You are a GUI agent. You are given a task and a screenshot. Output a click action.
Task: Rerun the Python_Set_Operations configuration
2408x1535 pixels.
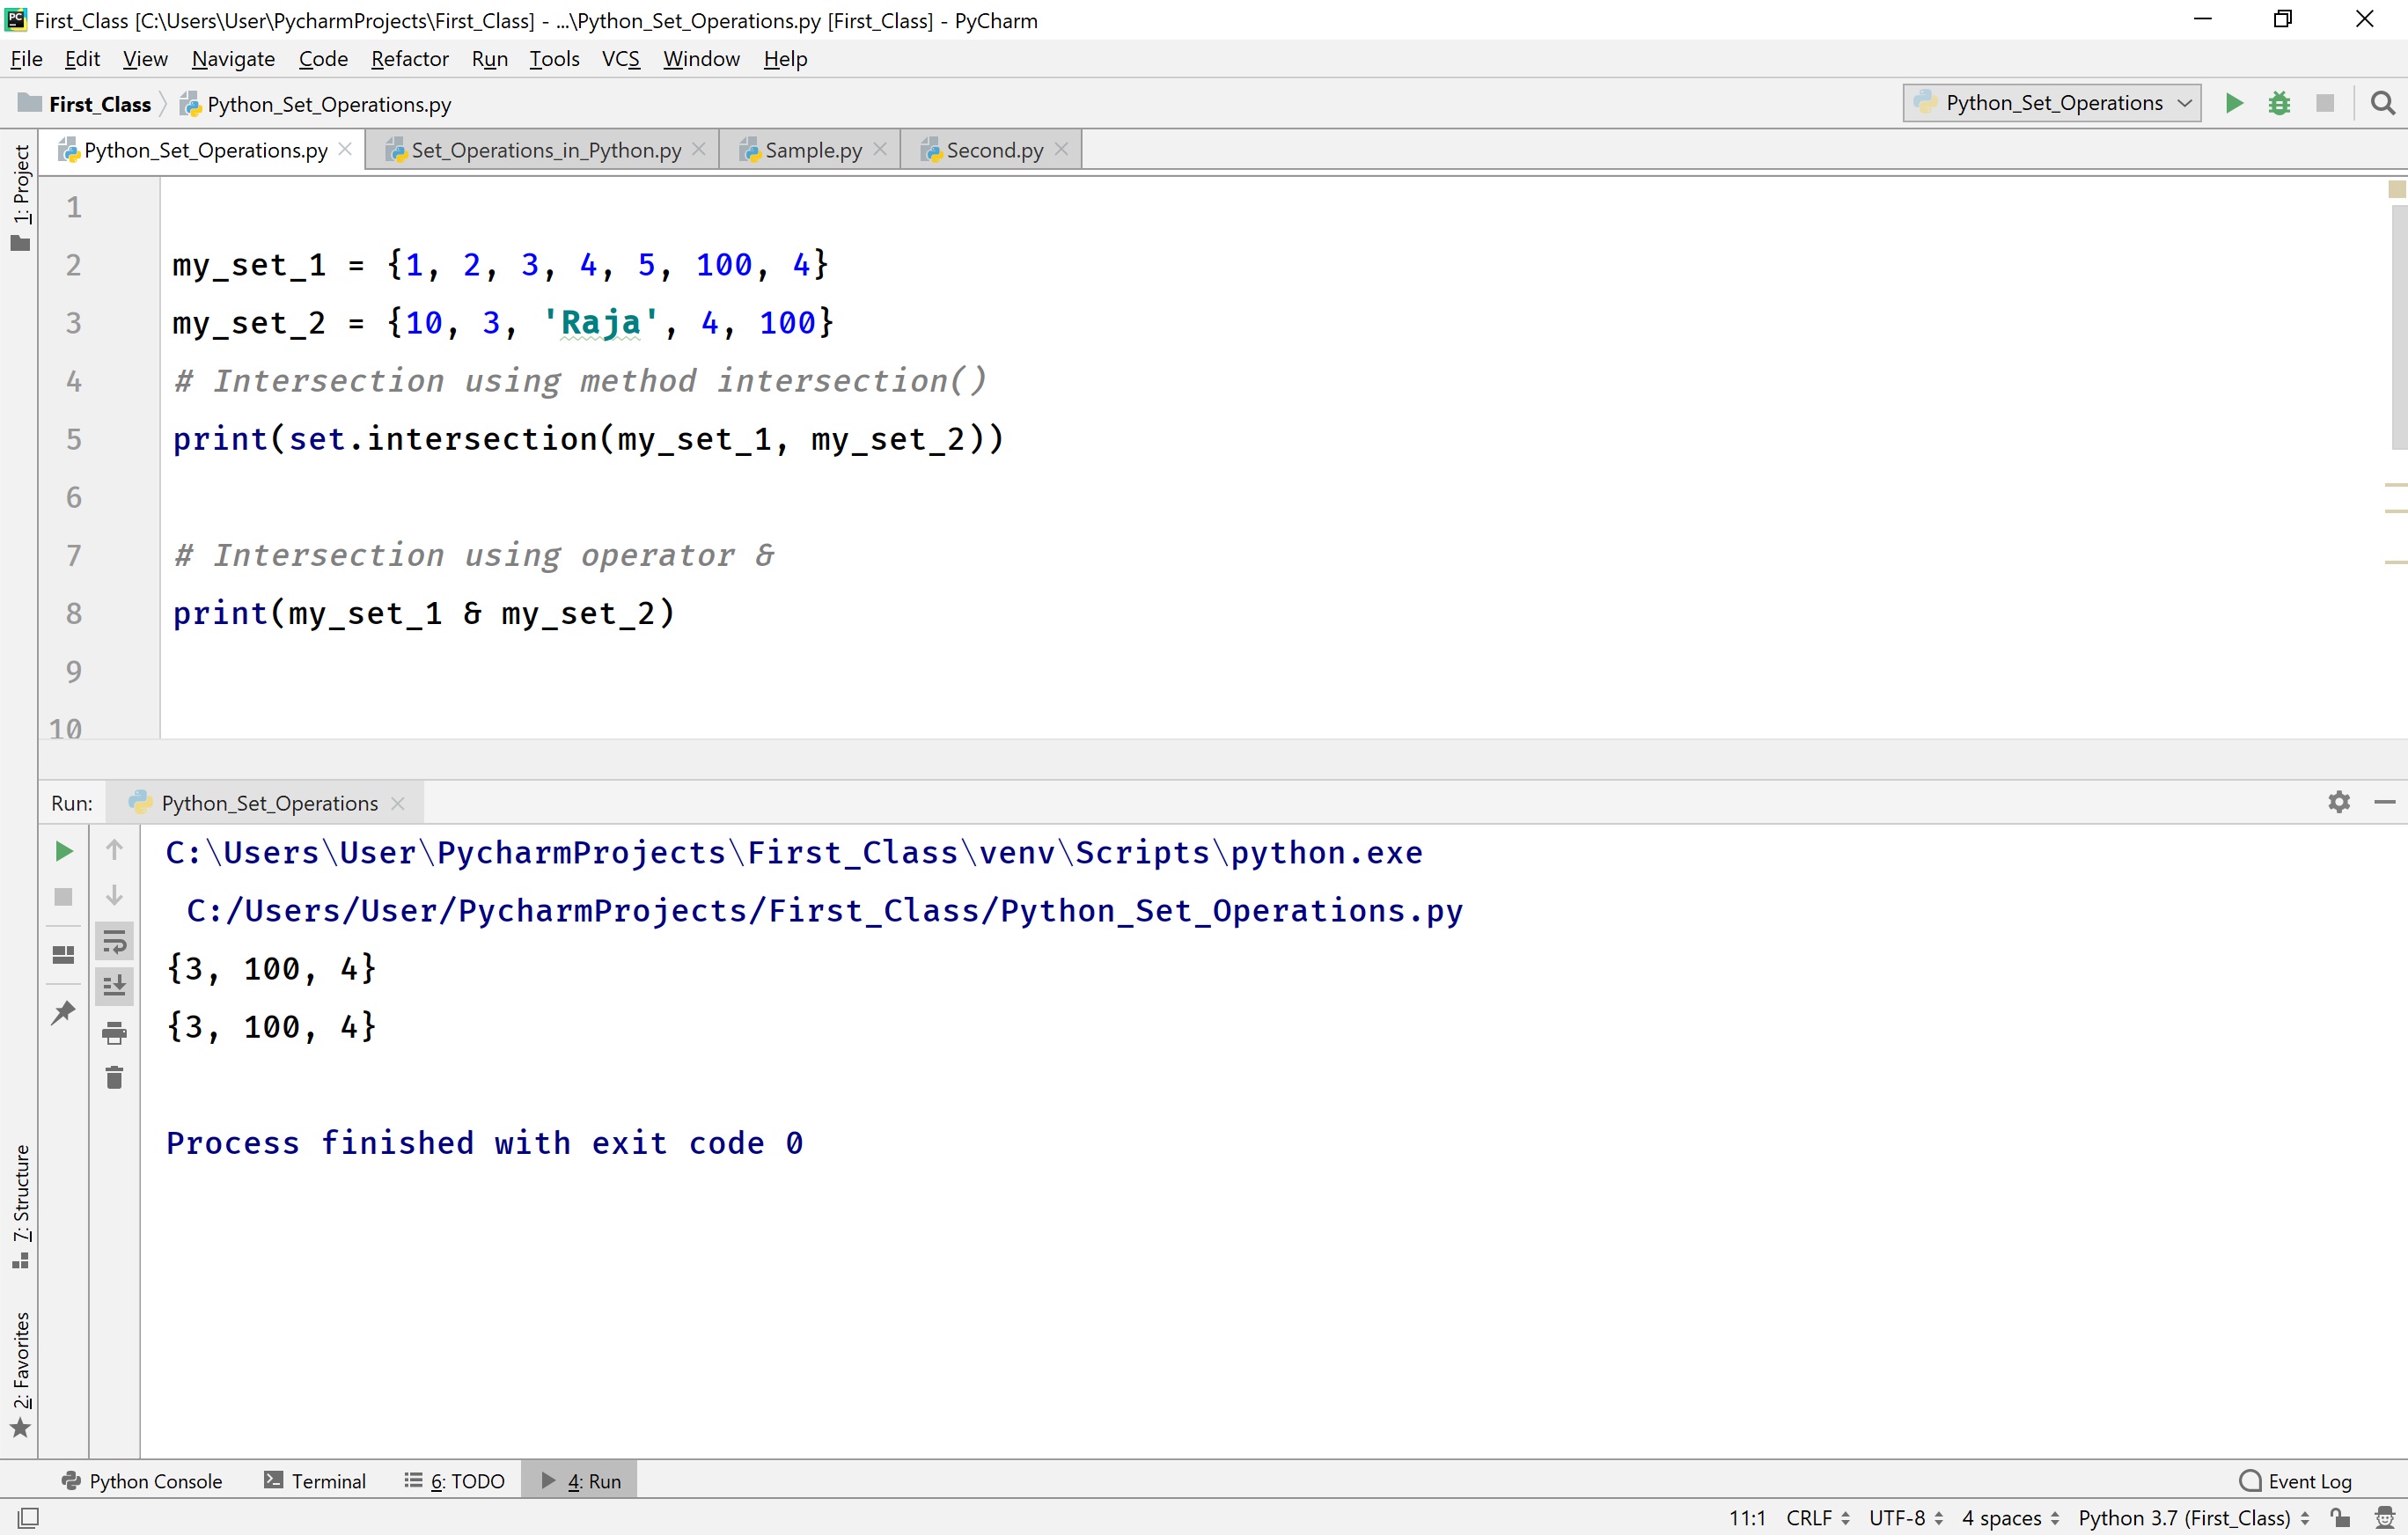coord(63,851)
